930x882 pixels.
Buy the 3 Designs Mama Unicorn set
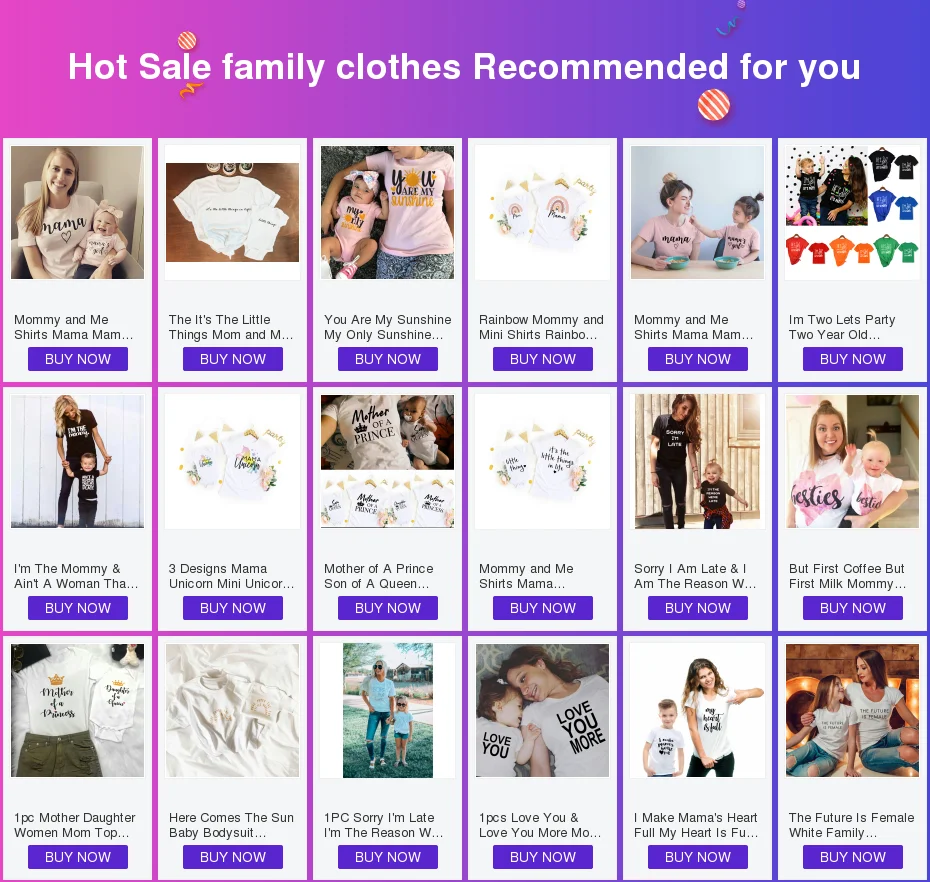[x=232, y=608]
